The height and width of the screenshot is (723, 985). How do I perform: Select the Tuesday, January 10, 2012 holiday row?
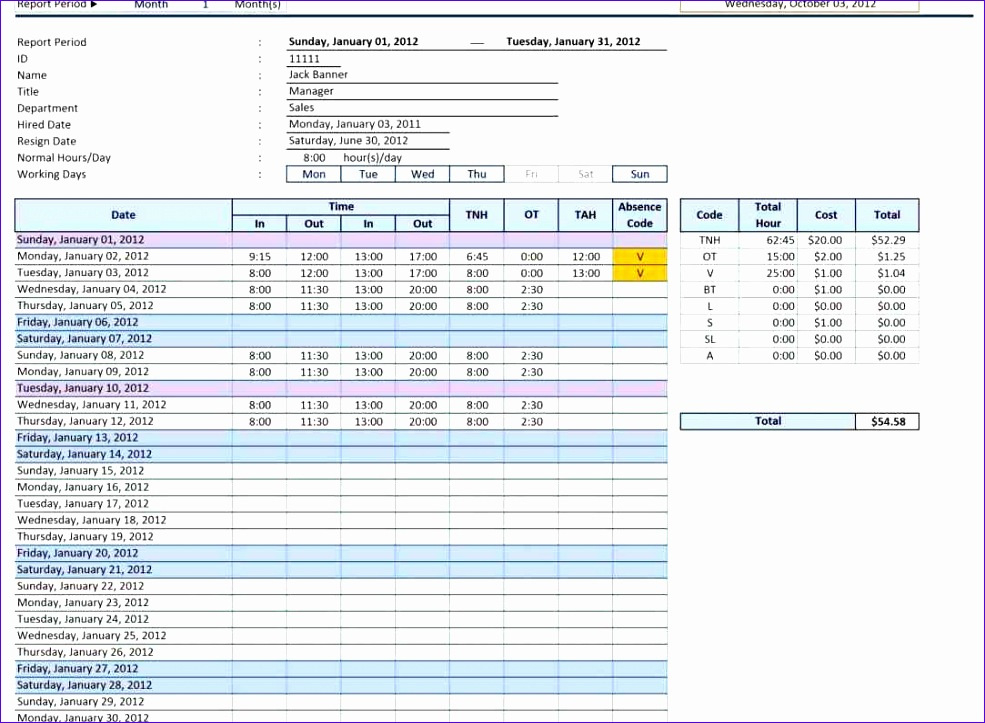(x=340, y=388)
